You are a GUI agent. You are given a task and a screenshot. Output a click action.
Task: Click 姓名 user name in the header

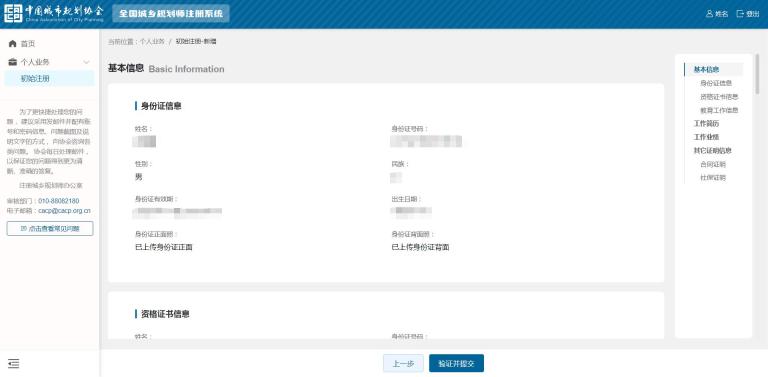(721, 14)
